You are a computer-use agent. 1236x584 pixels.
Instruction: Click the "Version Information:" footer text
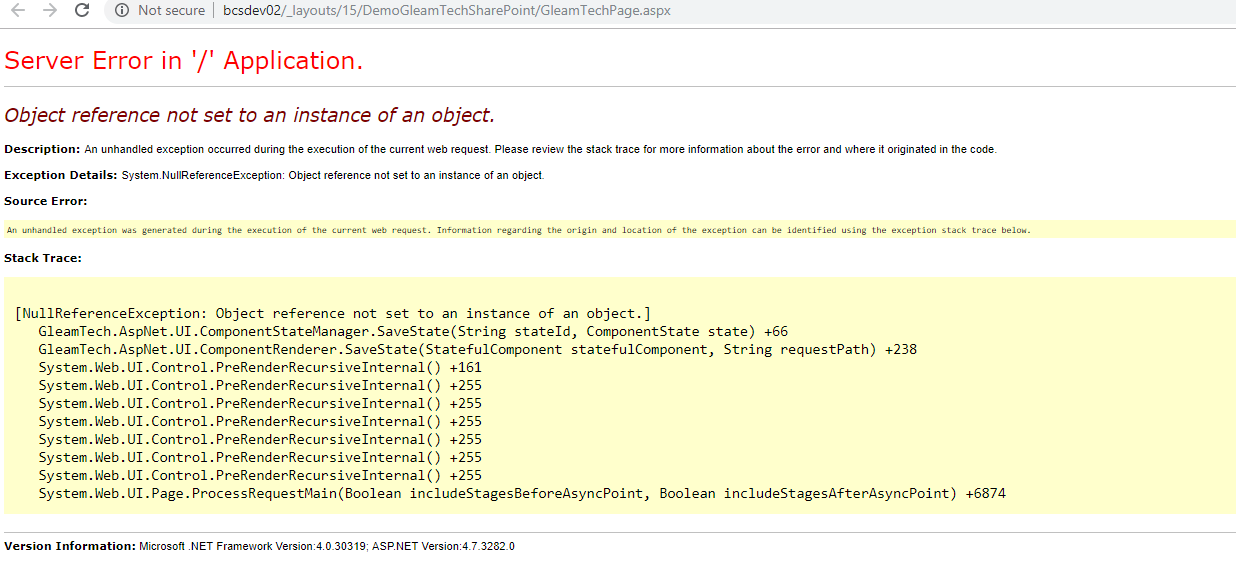coord(70,546)
